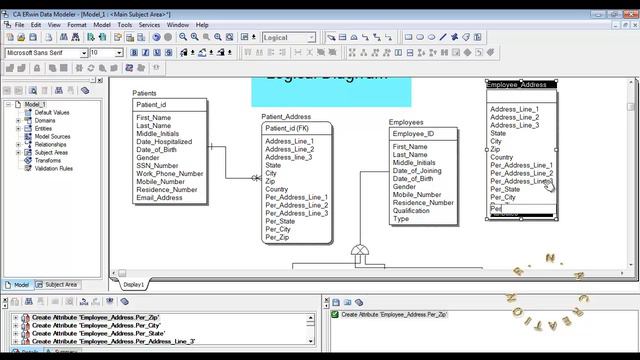This screenshot has width=640, height=360.
Task: Select the Non-identifying relationship tool
Action: click(x=388, y=38)
